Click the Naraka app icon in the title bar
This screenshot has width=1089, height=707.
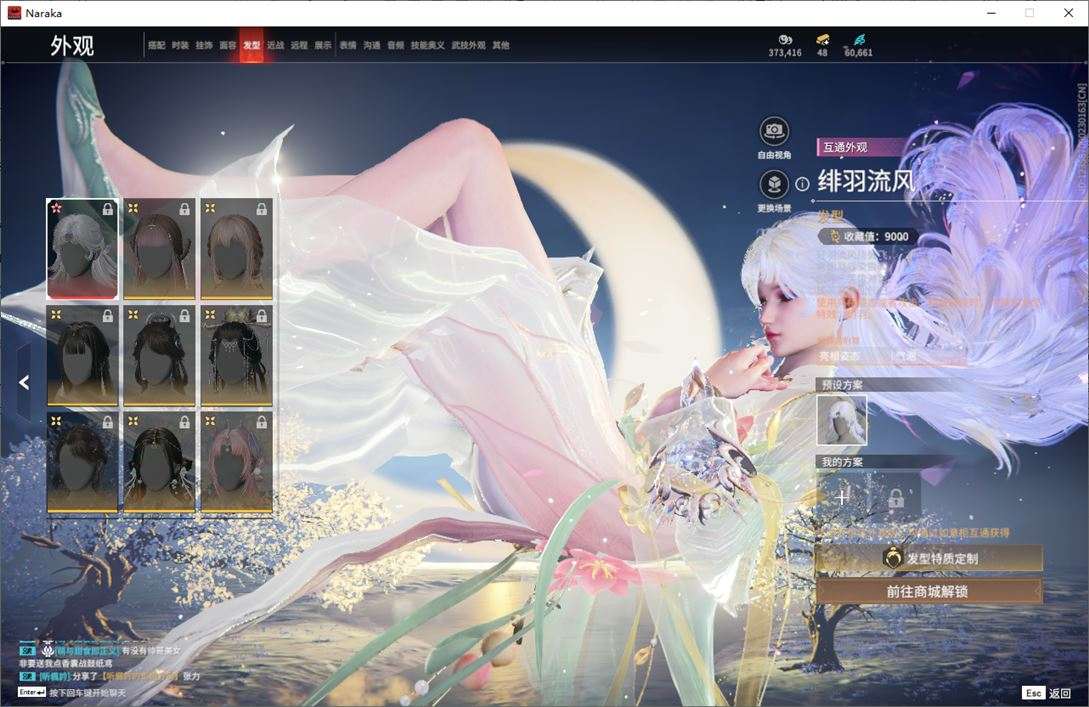coord(14,13)
